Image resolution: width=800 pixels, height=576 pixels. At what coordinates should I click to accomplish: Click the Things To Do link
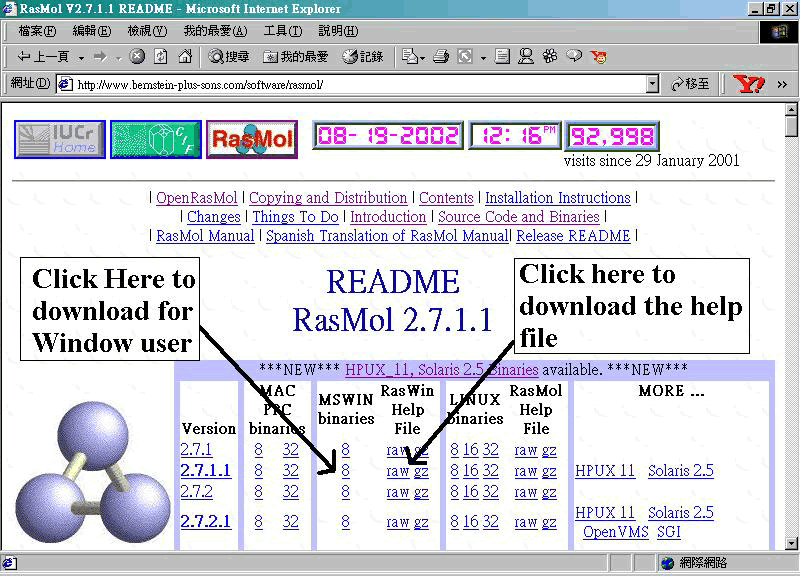[295, 217]
